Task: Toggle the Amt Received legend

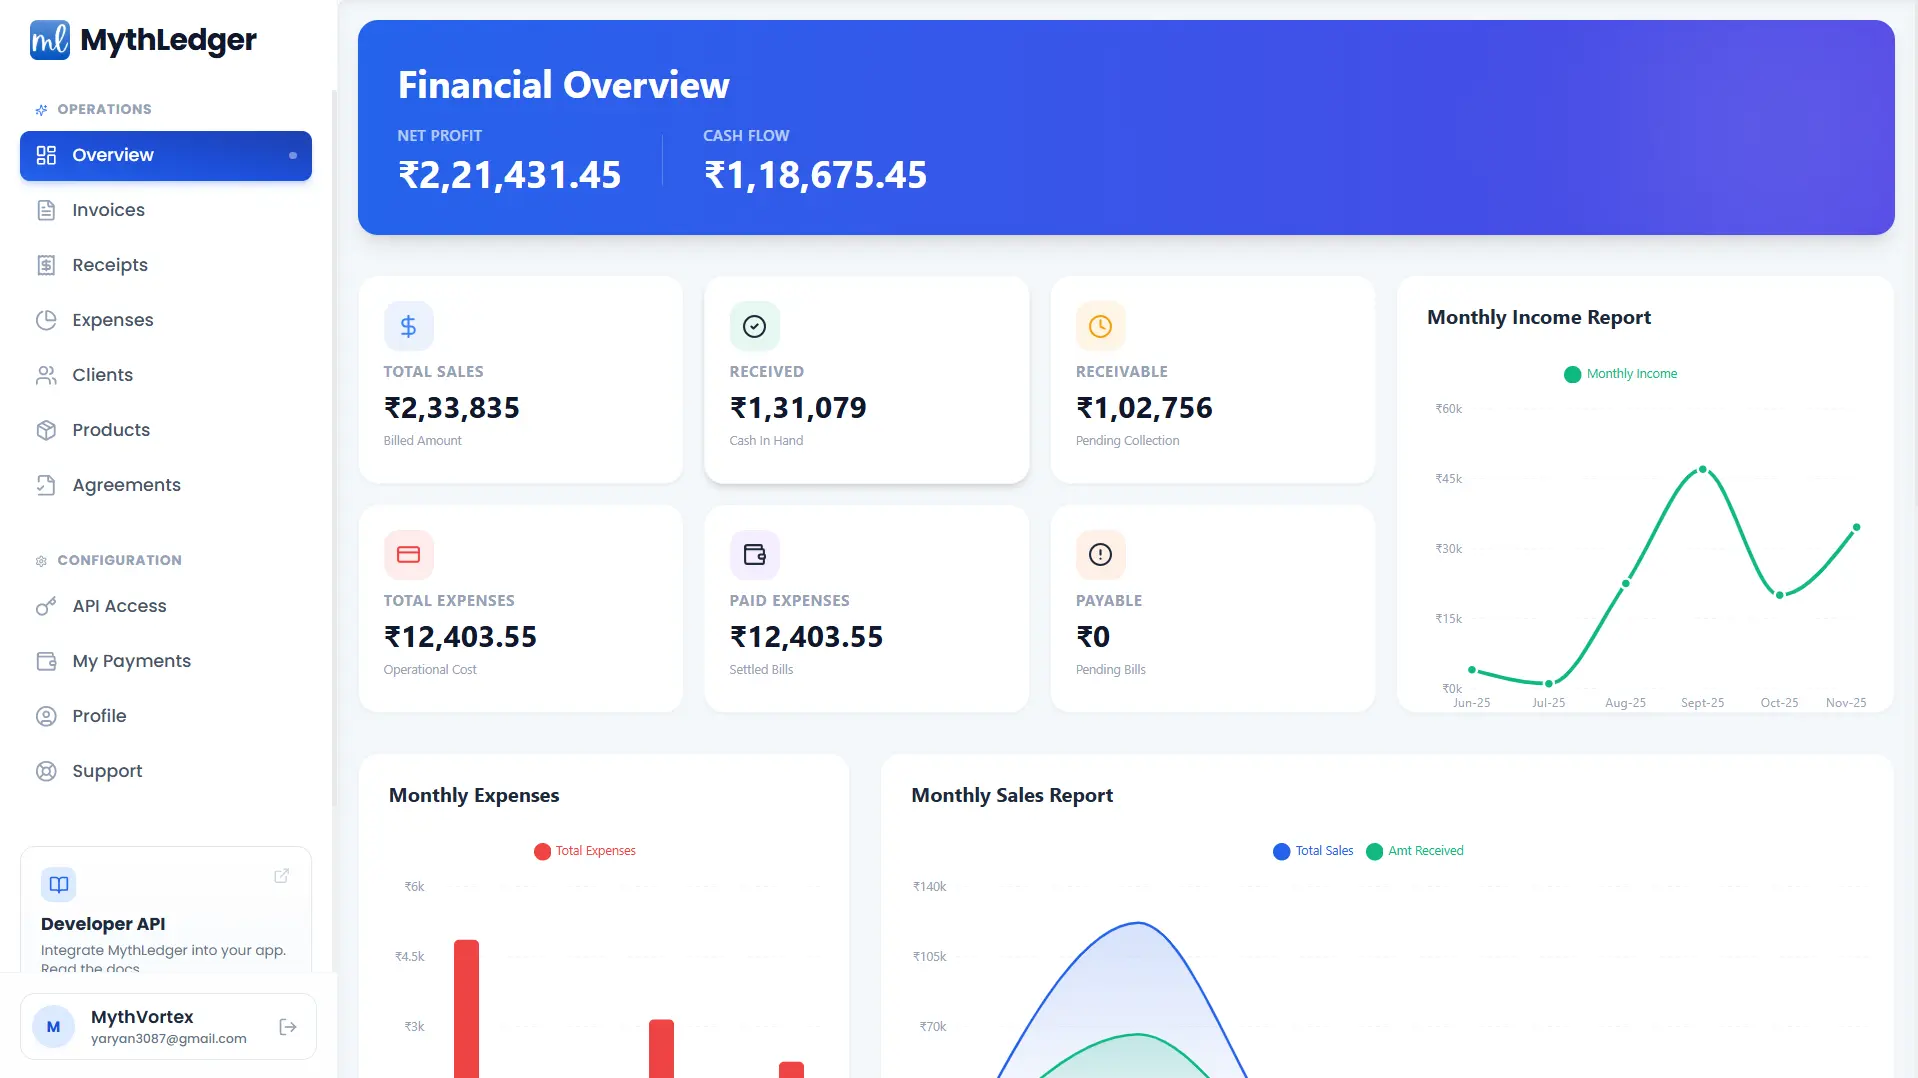Action: point(1414,851)
